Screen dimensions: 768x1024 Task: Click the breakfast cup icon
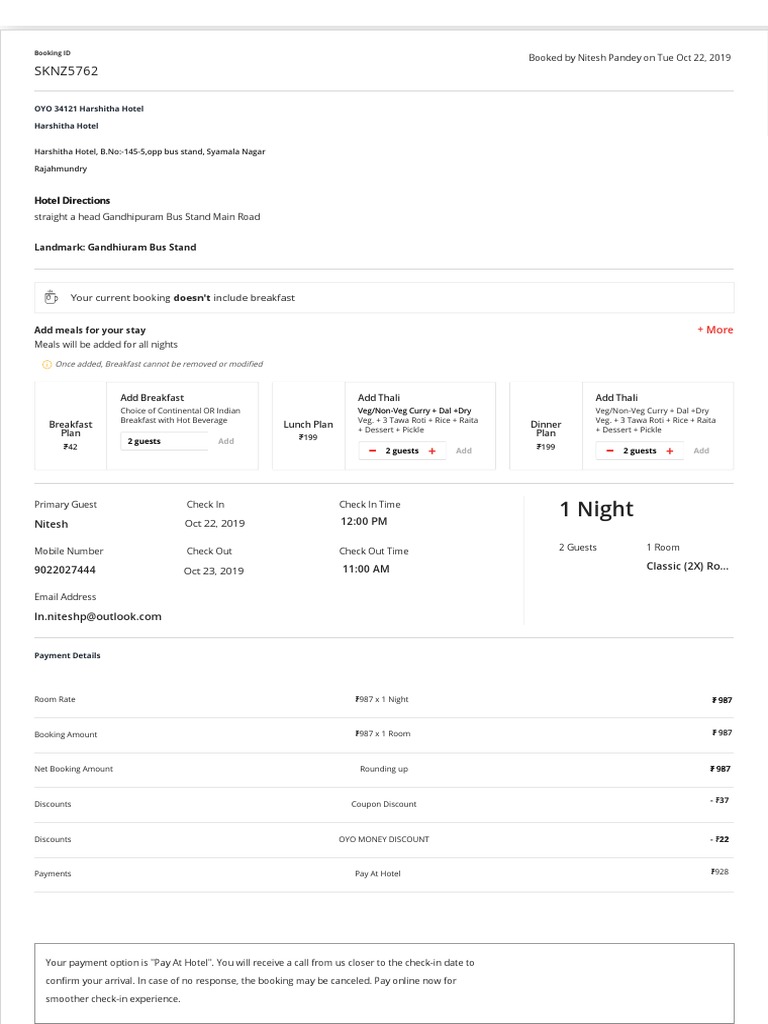(x=51, y=297)
